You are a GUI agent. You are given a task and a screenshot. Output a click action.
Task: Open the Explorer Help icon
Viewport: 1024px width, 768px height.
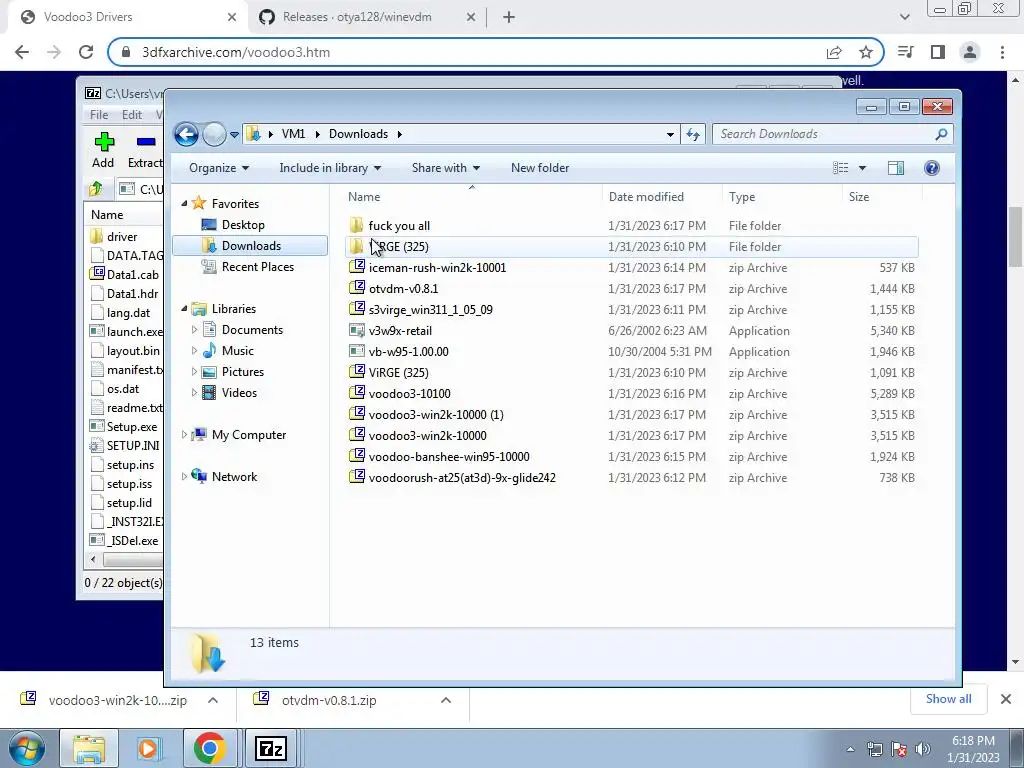pyautogui.click(x=932, y=168)
